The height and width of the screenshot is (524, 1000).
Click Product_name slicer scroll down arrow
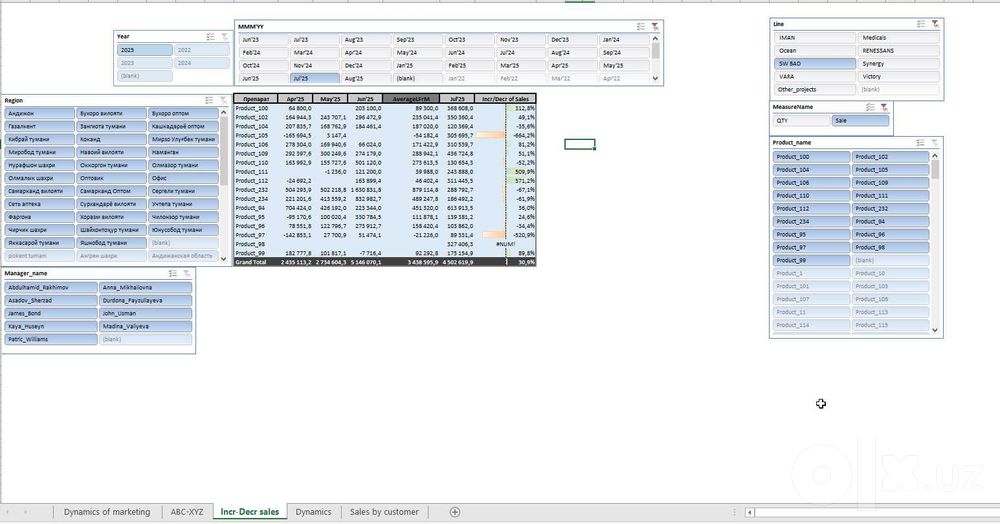click(x=935, y=330)
